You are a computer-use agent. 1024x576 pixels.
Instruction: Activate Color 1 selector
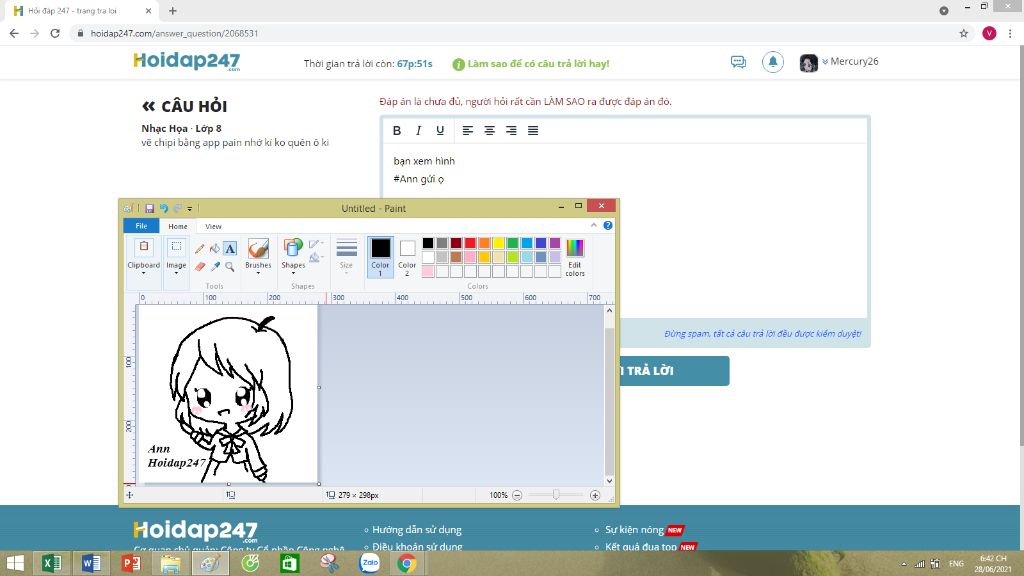click(x=380, y=257)
